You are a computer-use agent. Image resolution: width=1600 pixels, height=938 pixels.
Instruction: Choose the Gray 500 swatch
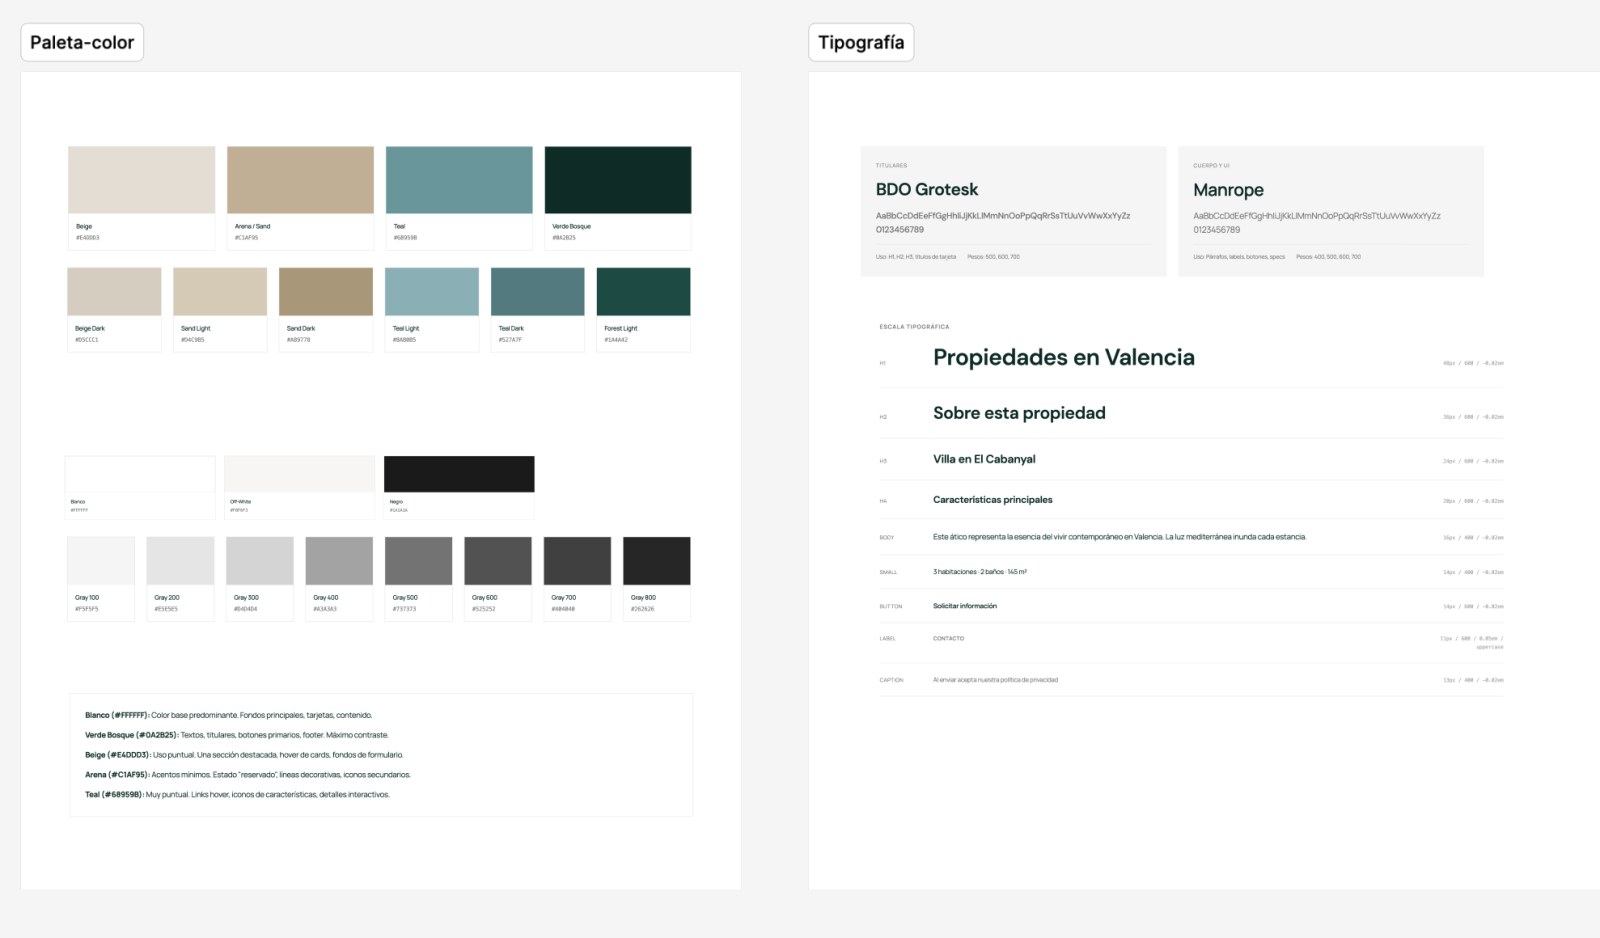pyautogui.click(x=419, y=561)
